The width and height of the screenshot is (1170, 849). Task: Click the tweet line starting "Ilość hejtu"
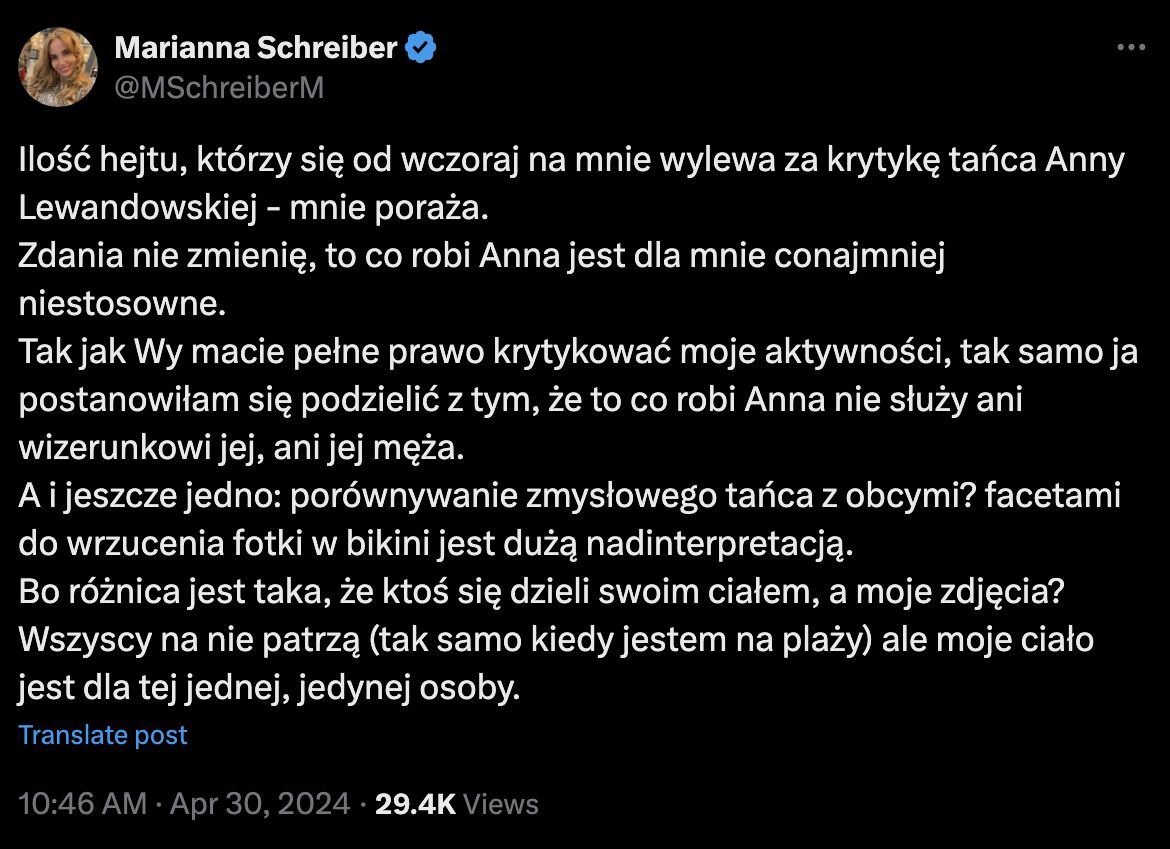click(571, 161)
